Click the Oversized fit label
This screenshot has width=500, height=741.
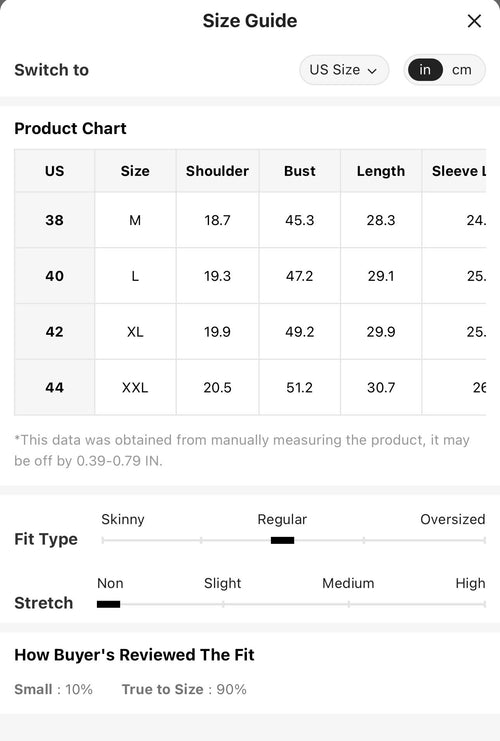pos(453,519)
